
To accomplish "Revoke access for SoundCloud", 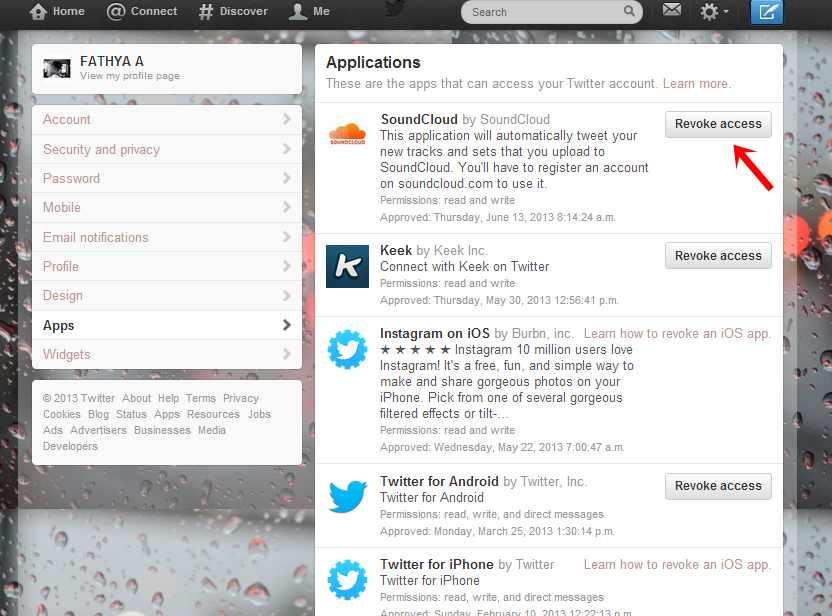I will tap(718, 124).
